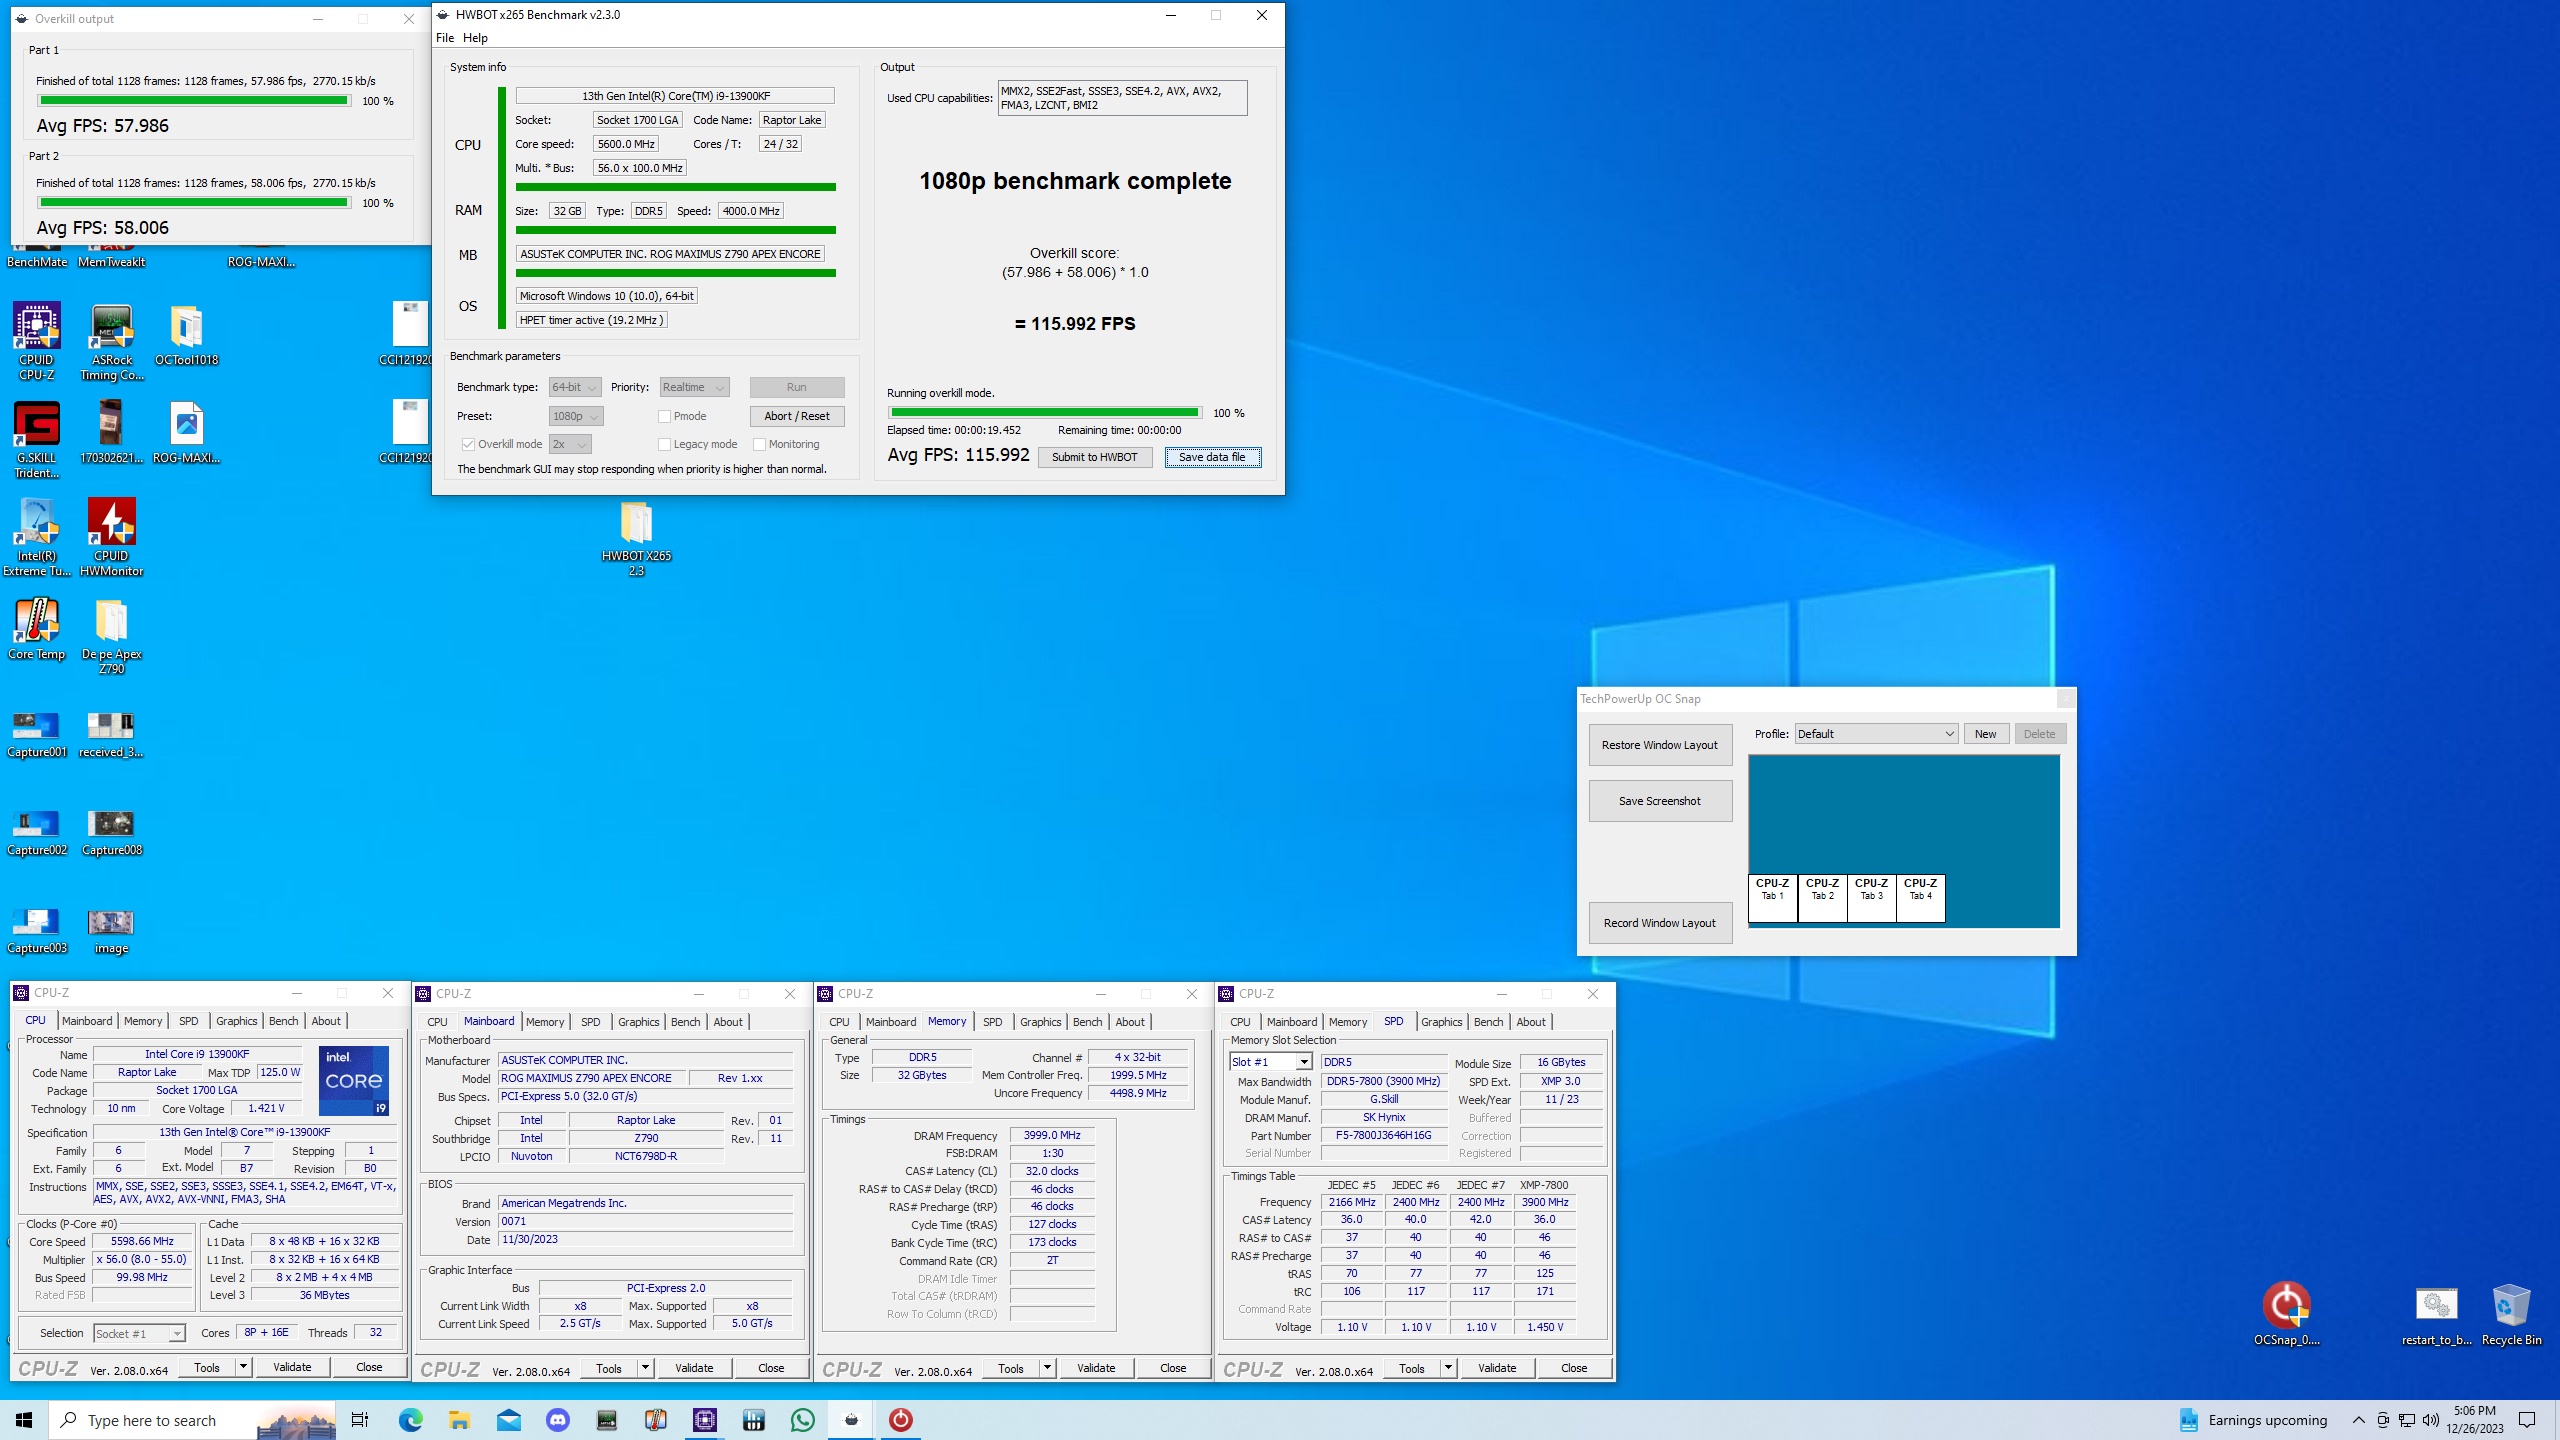Open Task View on the taskbar
The image size is (2560, 1440).
(360, 1420)
